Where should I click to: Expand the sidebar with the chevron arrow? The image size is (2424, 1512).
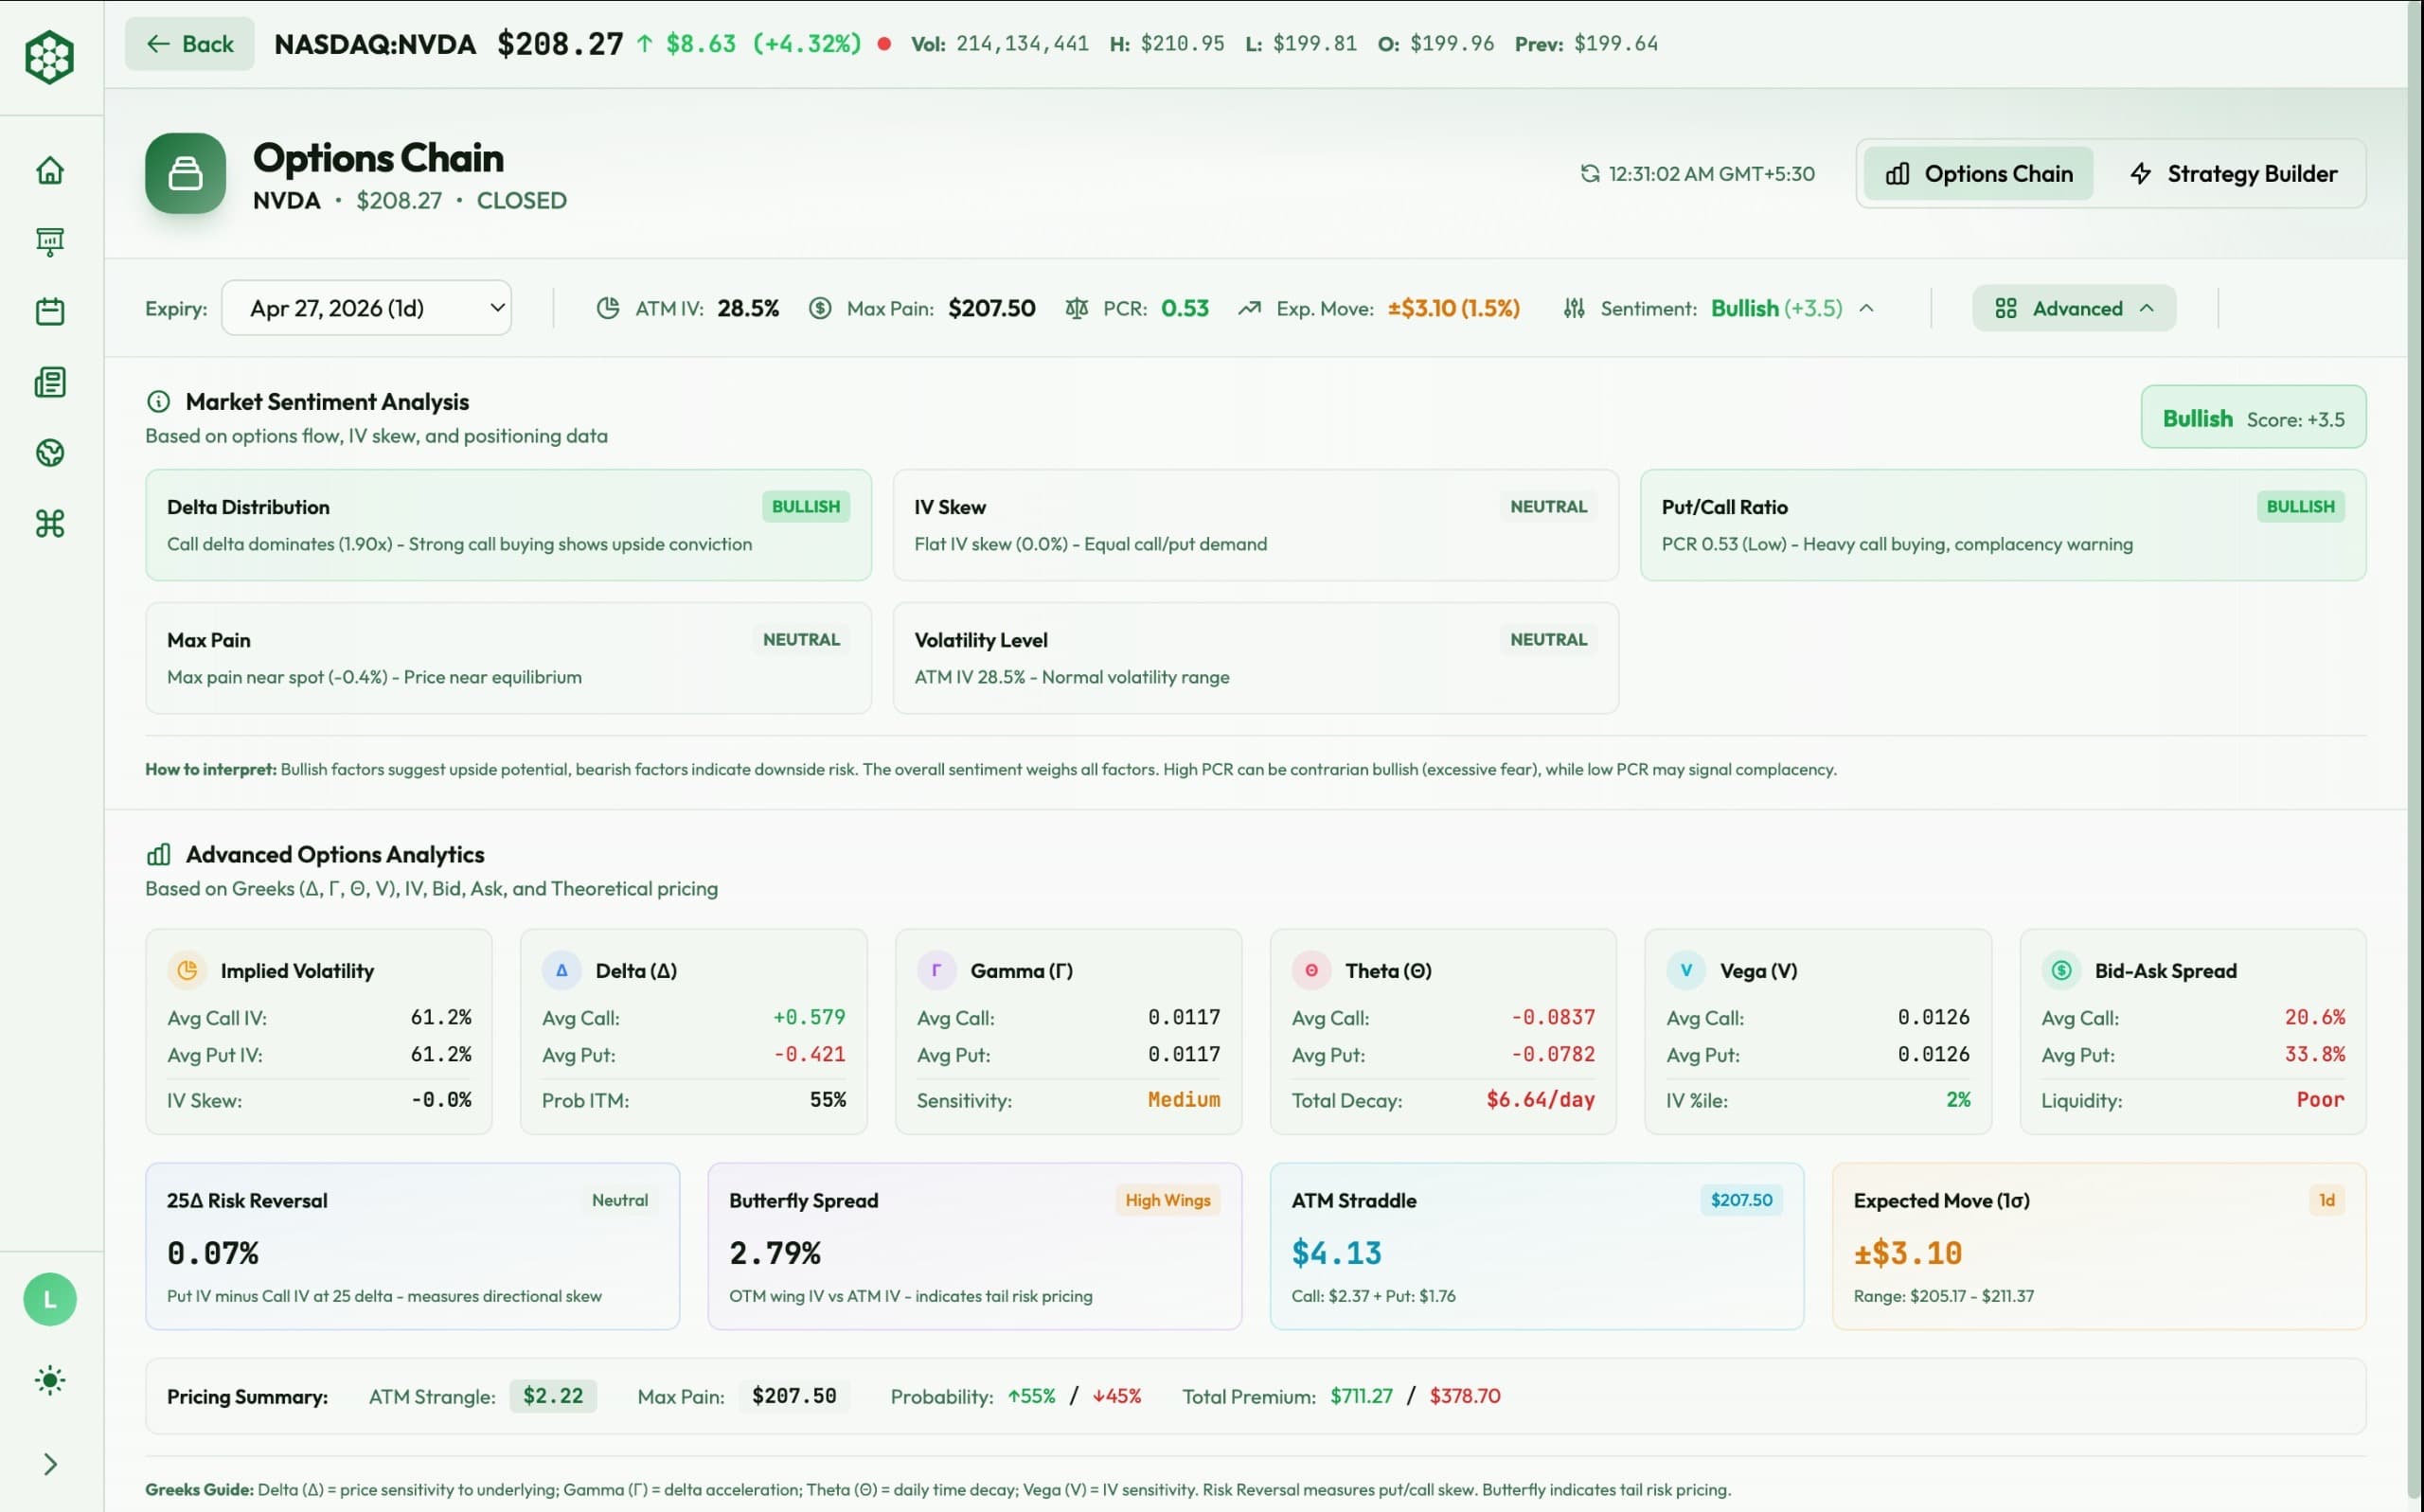(50, 1464)
